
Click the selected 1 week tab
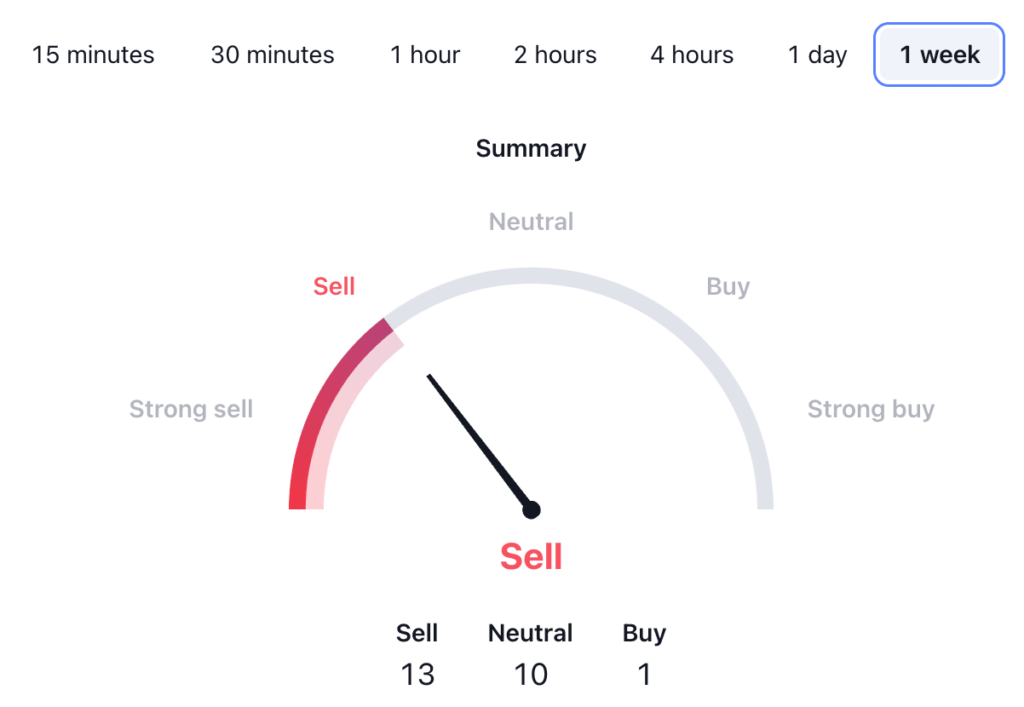tap(939, 55)
